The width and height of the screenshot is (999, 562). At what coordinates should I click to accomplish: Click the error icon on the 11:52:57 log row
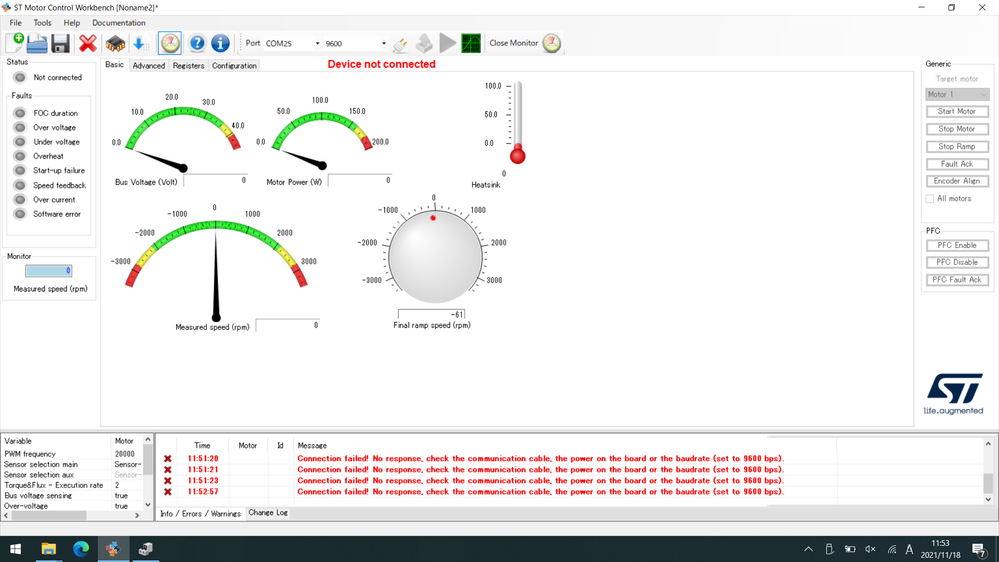(168, 492)
